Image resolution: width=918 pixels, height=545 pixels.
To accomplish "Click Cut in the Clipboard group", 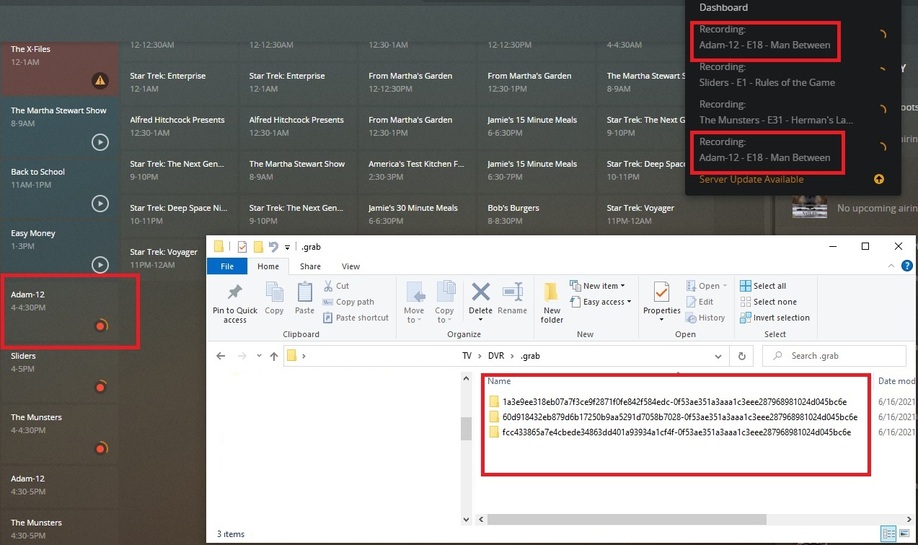I will [x=336, y=286].
